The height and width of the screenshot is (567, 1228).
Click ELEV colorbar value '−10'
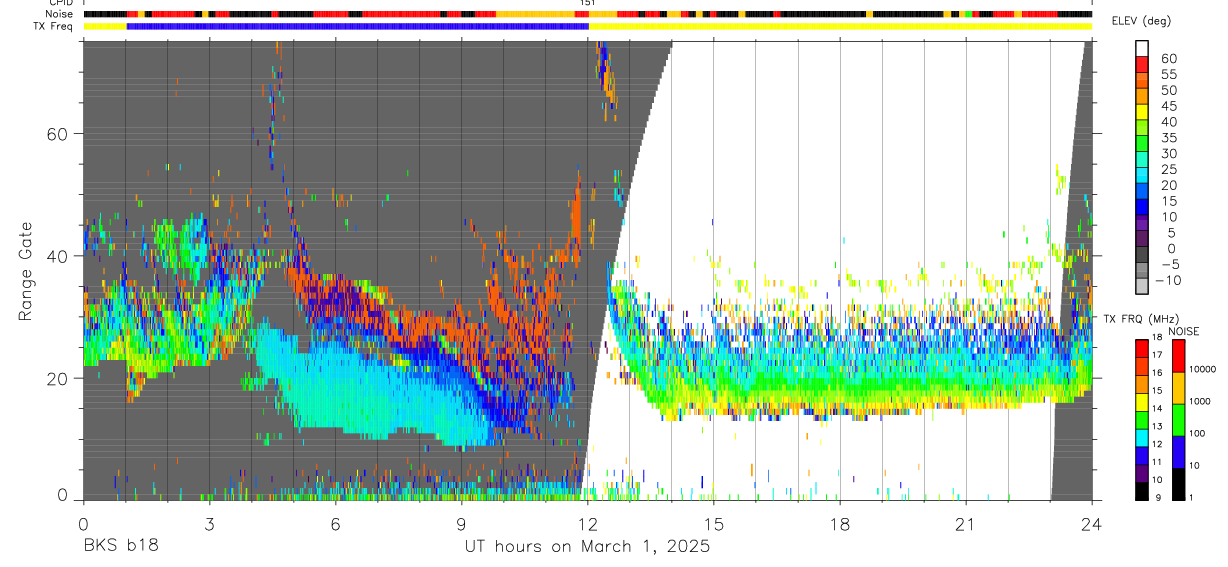click(1166, 280)
